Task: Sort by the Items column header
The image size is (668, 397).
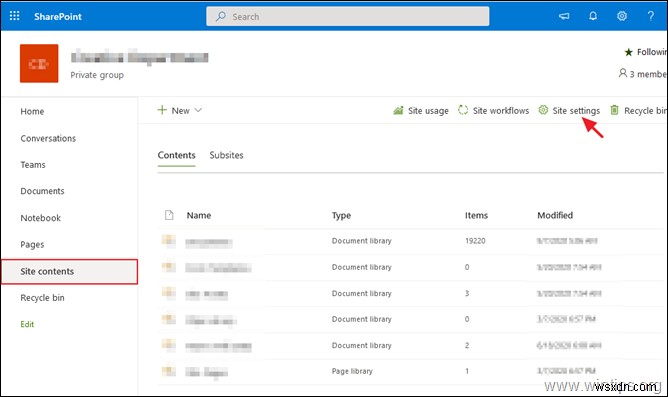Action: [x=476, y=216]
